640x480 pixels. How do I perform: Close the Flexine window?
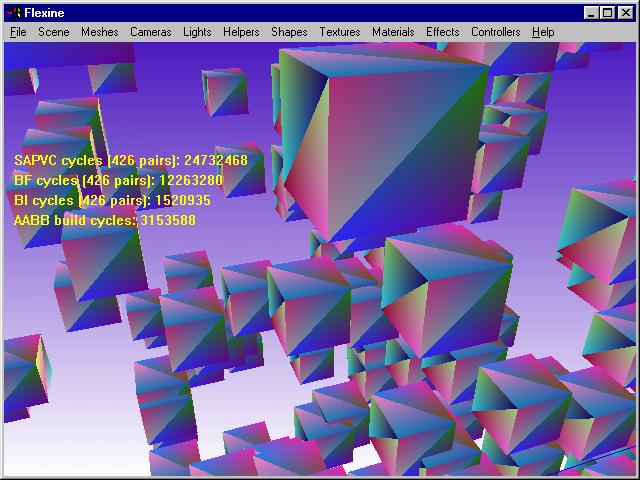click(x=625, y=13)
